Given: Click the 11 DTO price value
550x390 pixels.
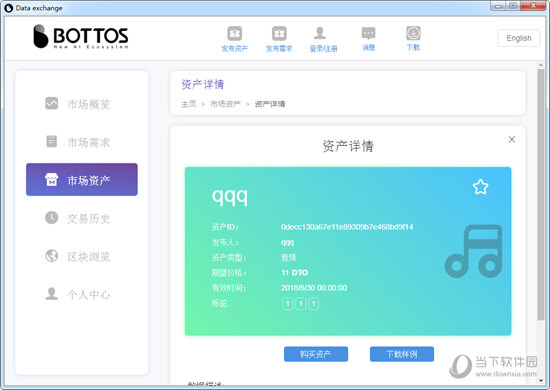Looking at the screenshot, I should click(295, 273).
